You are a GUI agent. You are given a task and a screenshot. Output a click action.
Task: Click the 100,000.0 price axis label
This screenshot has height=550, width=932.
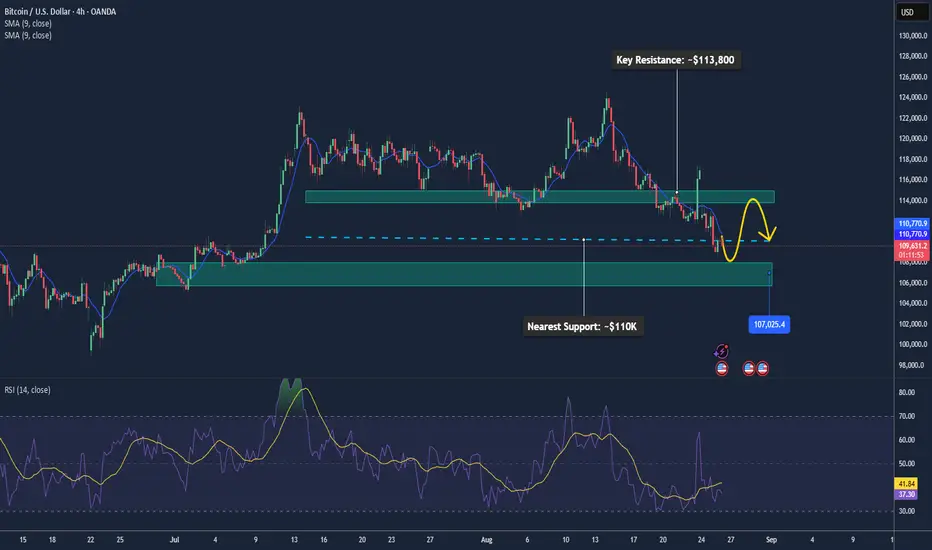912,344
